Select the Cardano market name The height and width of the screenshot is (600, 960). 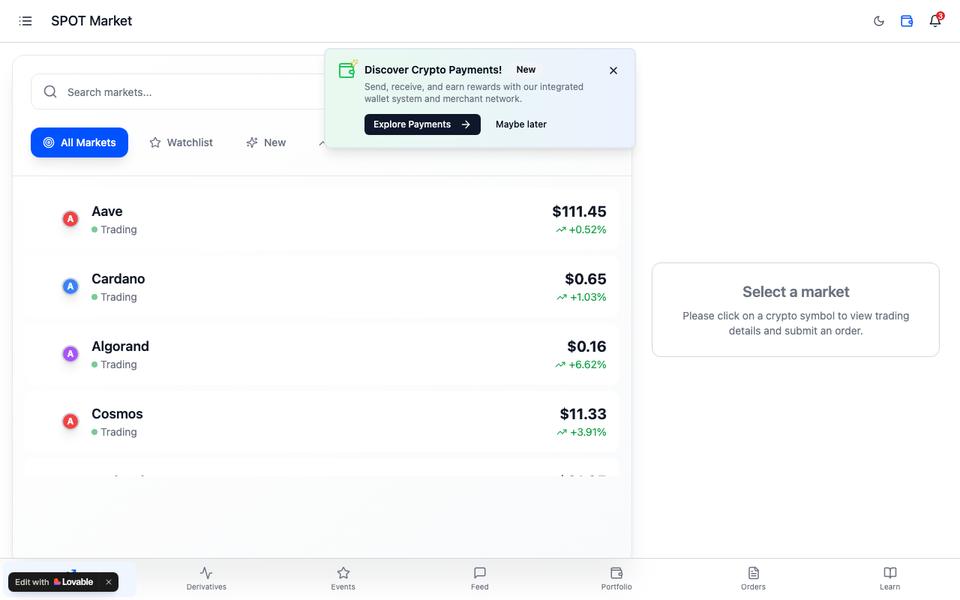[x=118, y=279]
